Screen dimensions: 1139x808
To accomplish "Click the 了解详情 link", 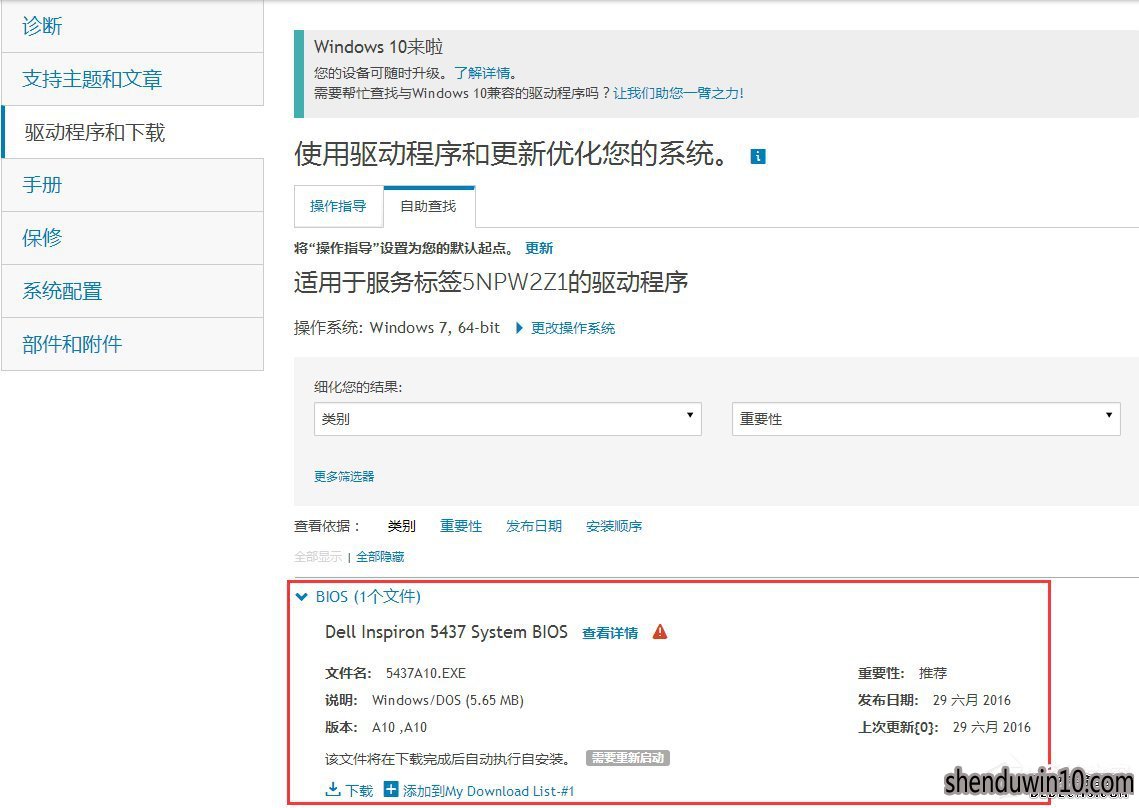I will (x=483, y=73).
